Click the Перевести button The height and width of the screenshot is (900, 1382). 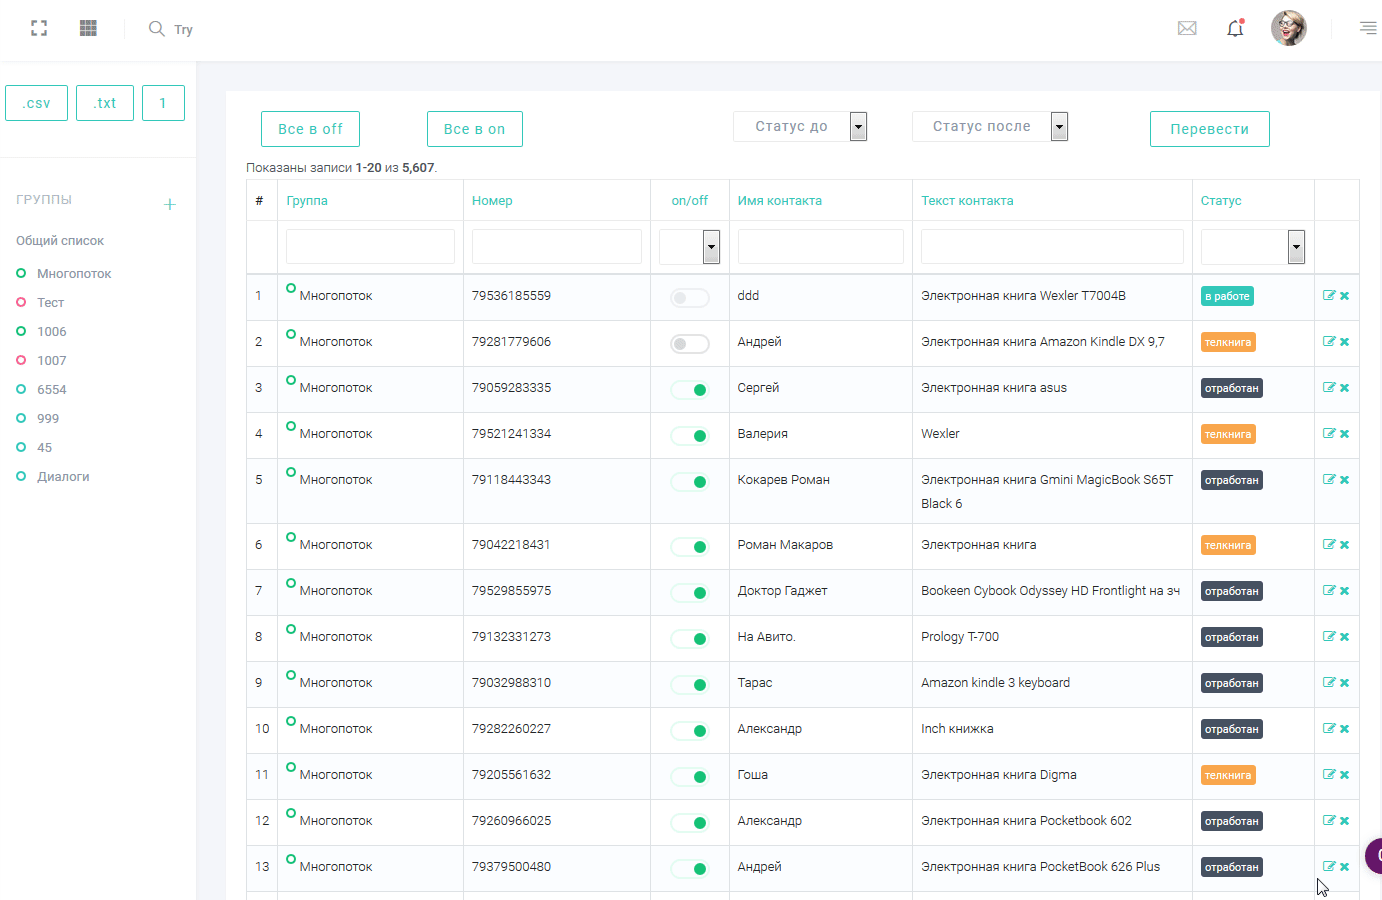(1209, 129)
